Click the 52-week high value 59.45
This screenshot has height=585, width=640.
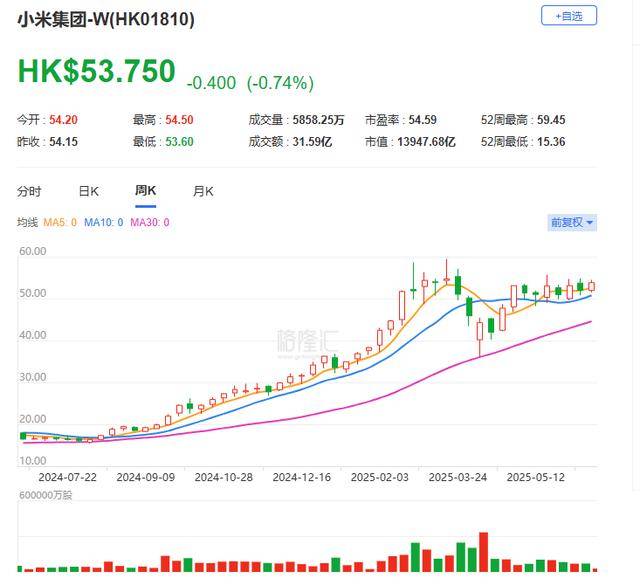tap(551, 120)
